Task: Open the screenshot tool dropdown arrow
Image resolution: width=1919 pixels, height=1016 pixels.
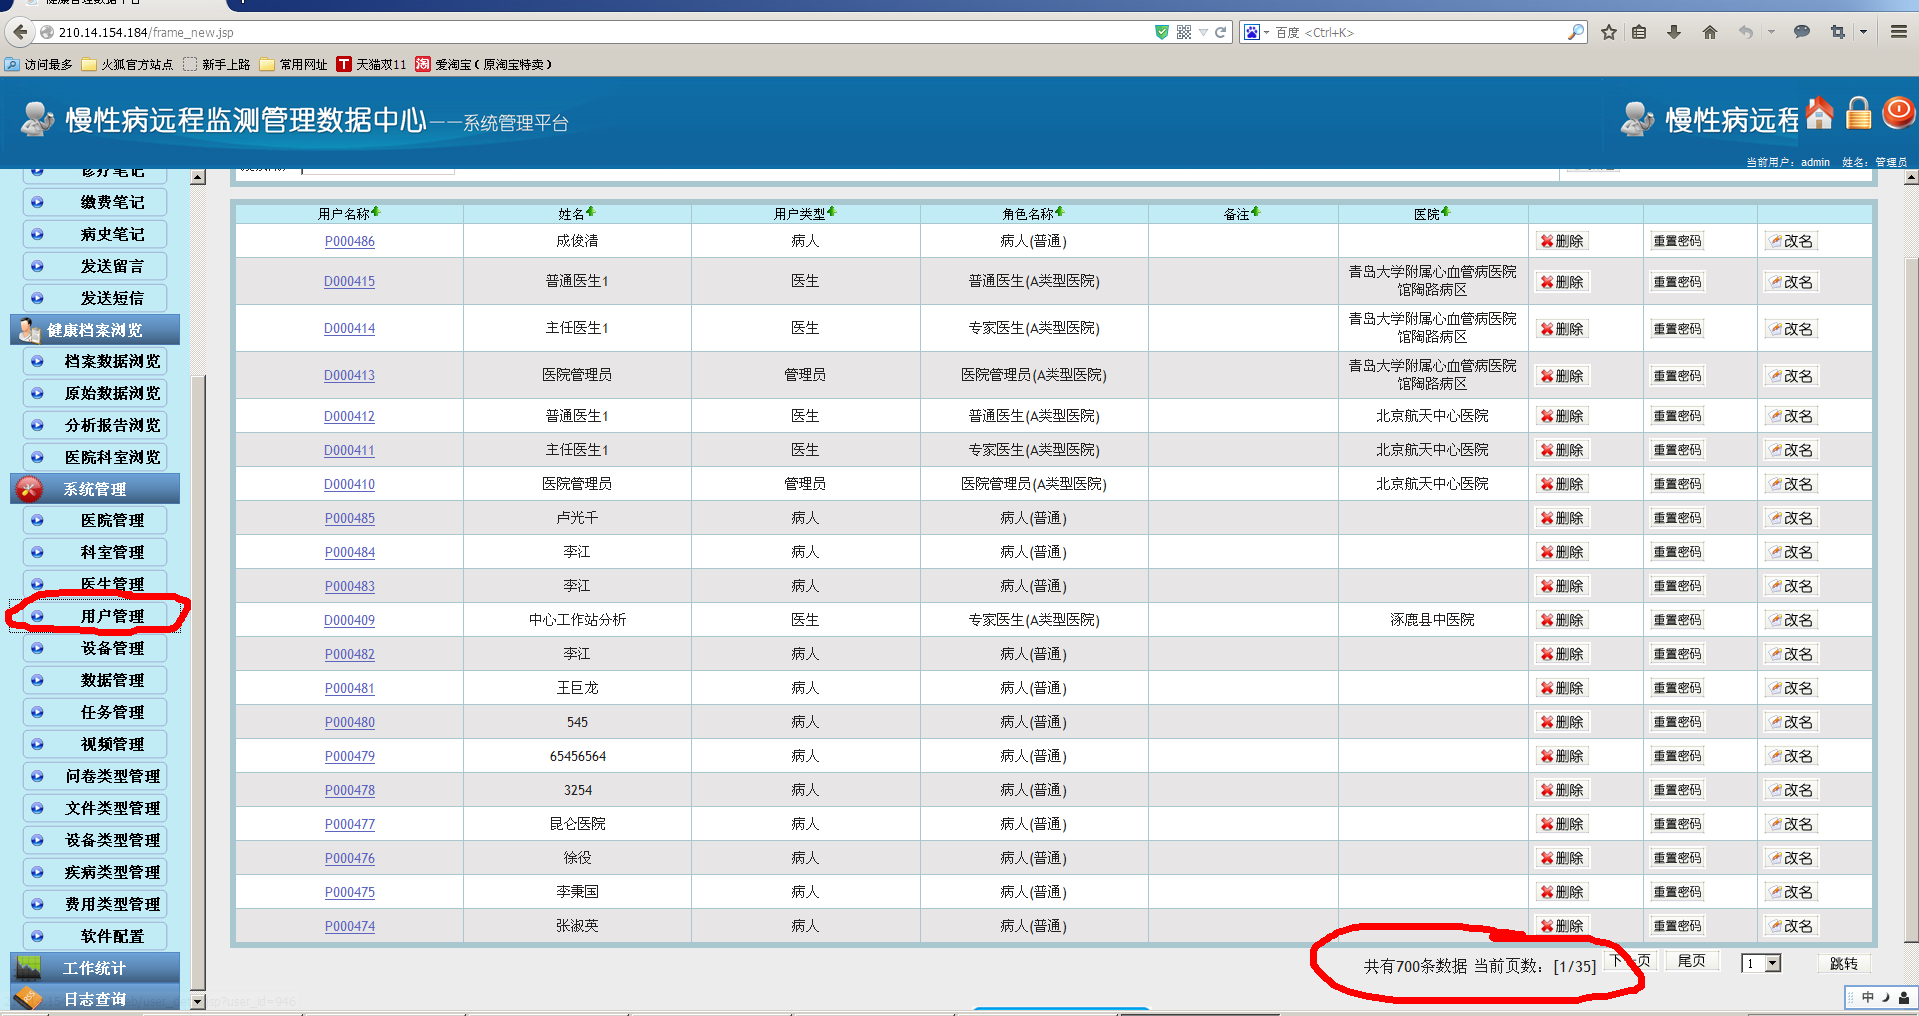Action: 1863,32
